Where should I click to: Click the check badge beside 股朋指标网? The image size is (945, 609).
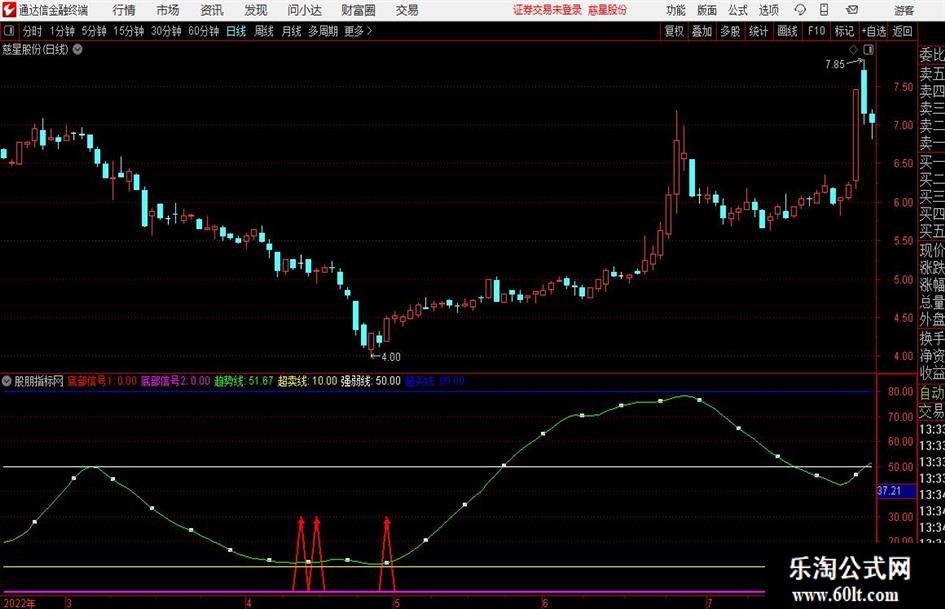(x=7, y=381)
